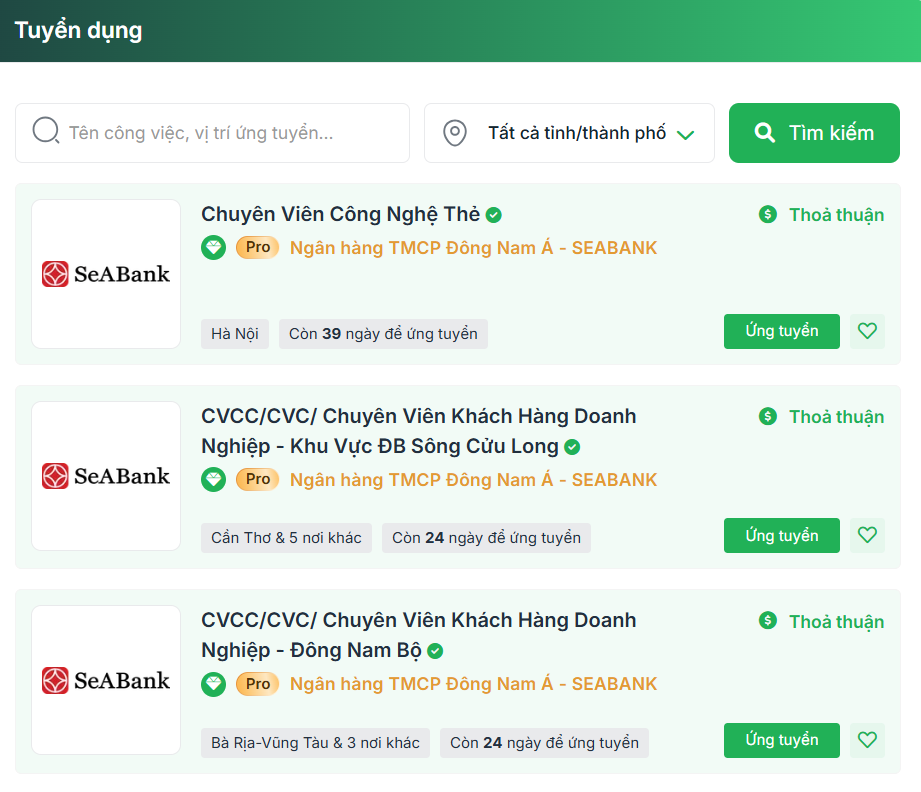Open Khách Hàng Doanh Nghiệp - Đông Nam Bộ job
Screen dimensions: 921x792
[418, 635]
